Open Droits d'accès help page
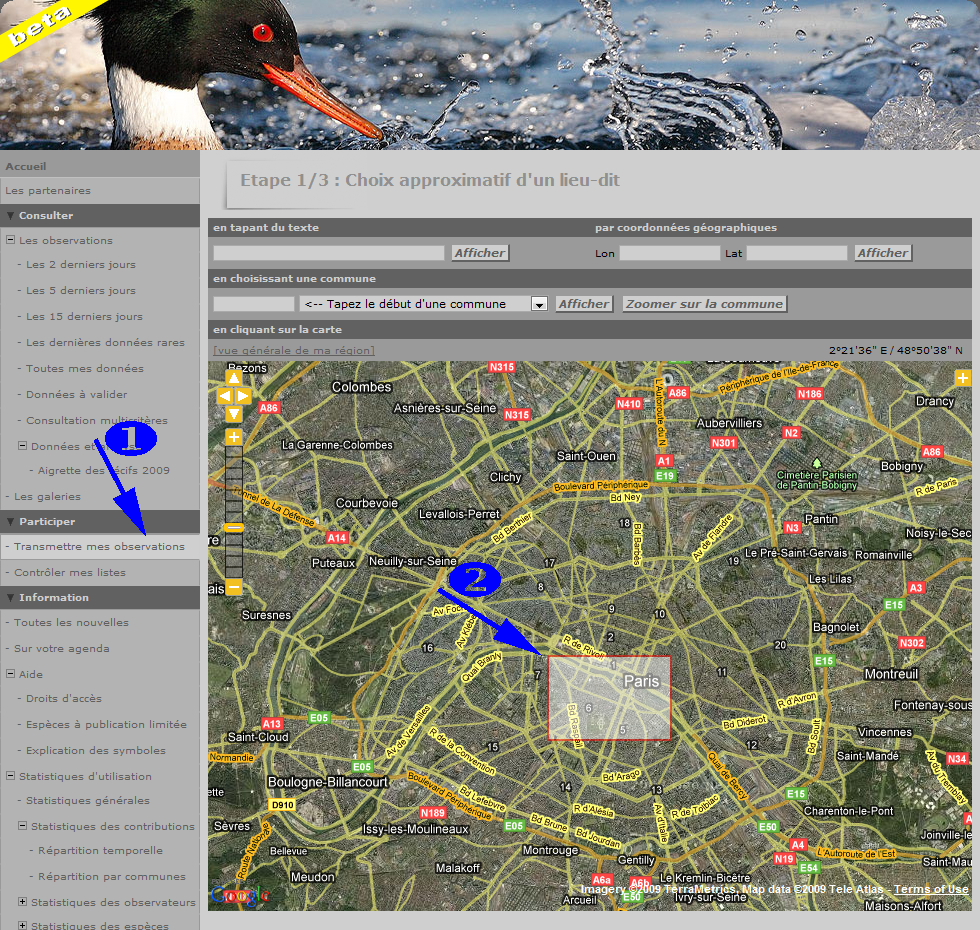The image size is (980, 930). [x=64, y=699]
